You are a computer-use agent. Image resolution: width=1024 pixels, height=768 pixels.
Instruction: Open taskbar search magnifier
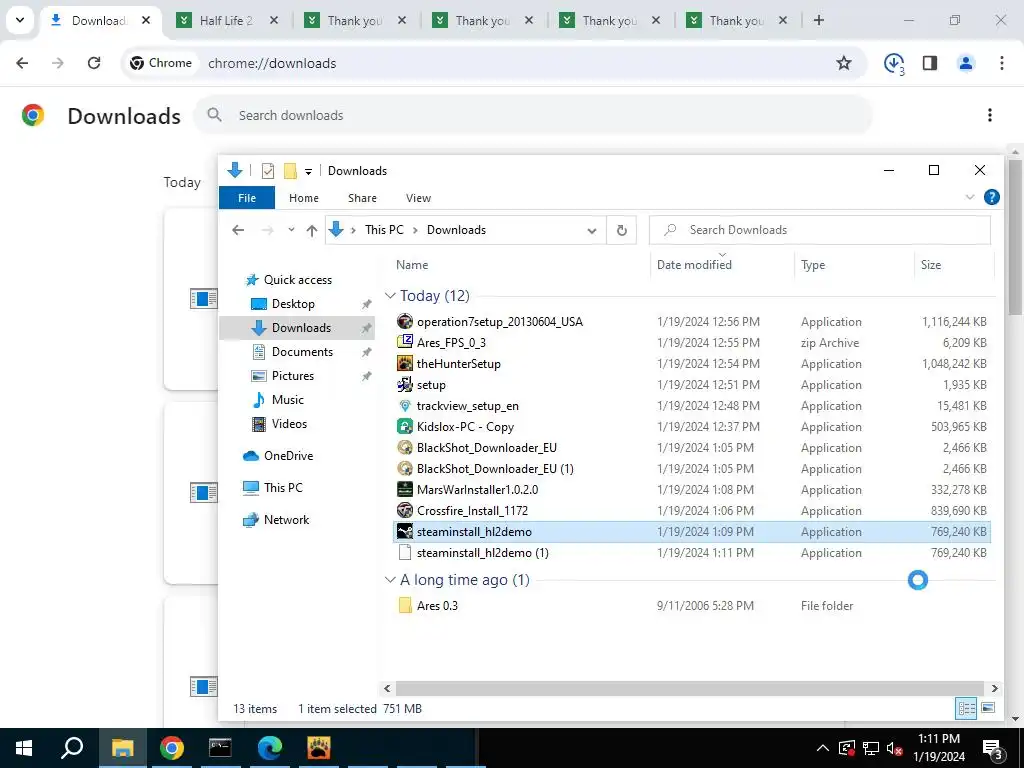coord(72,748)
